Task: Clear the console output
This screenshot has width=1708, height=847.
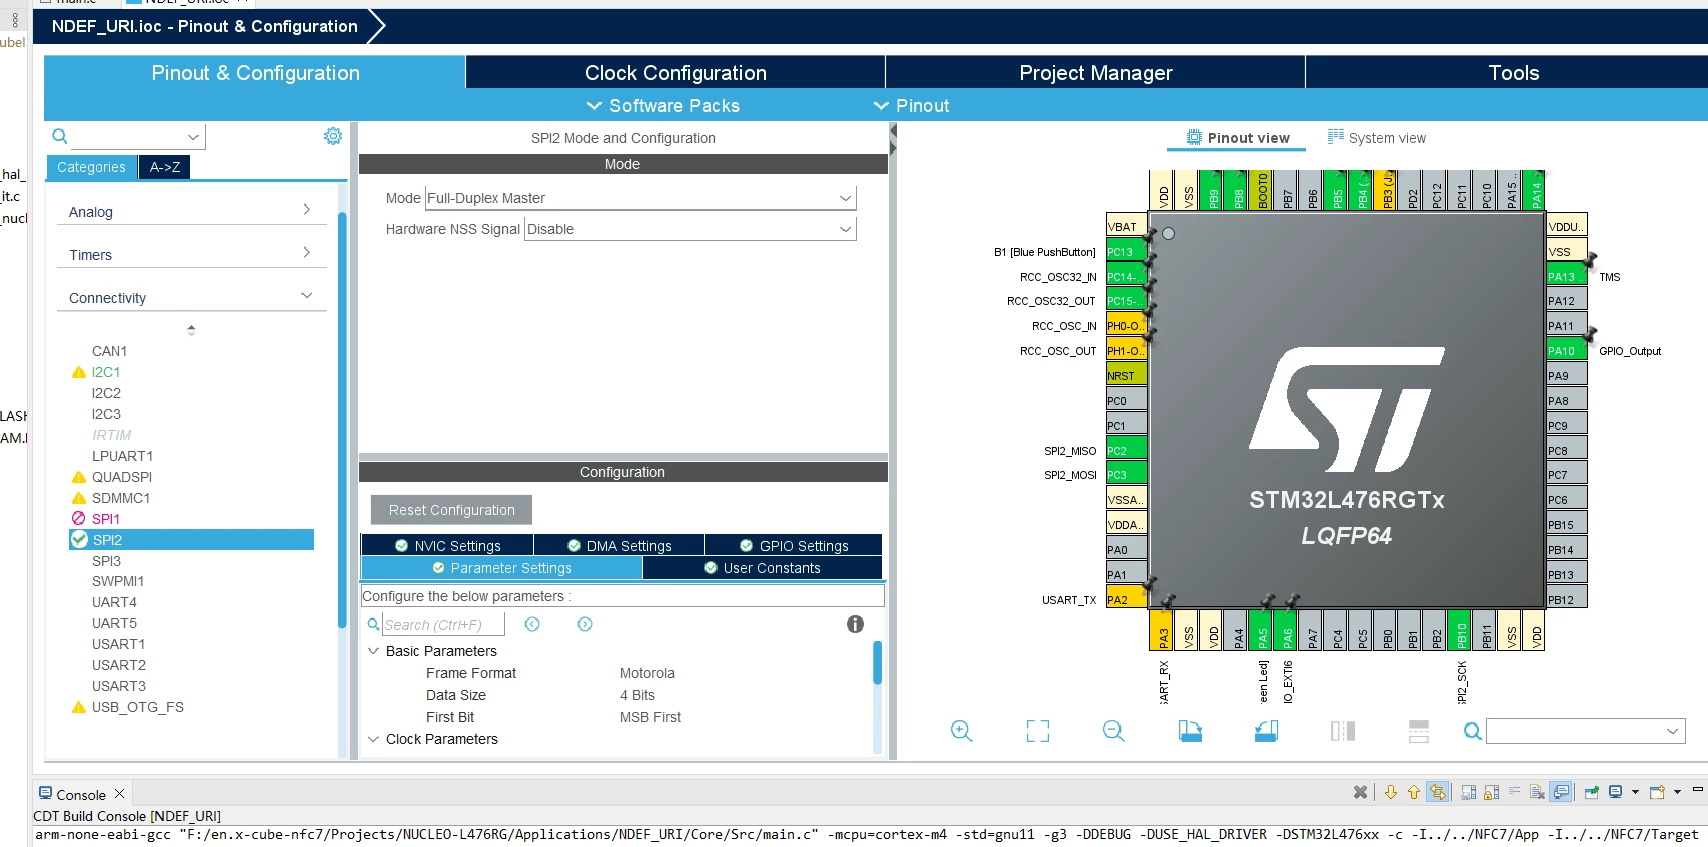Action: (x=1537, y=792)
